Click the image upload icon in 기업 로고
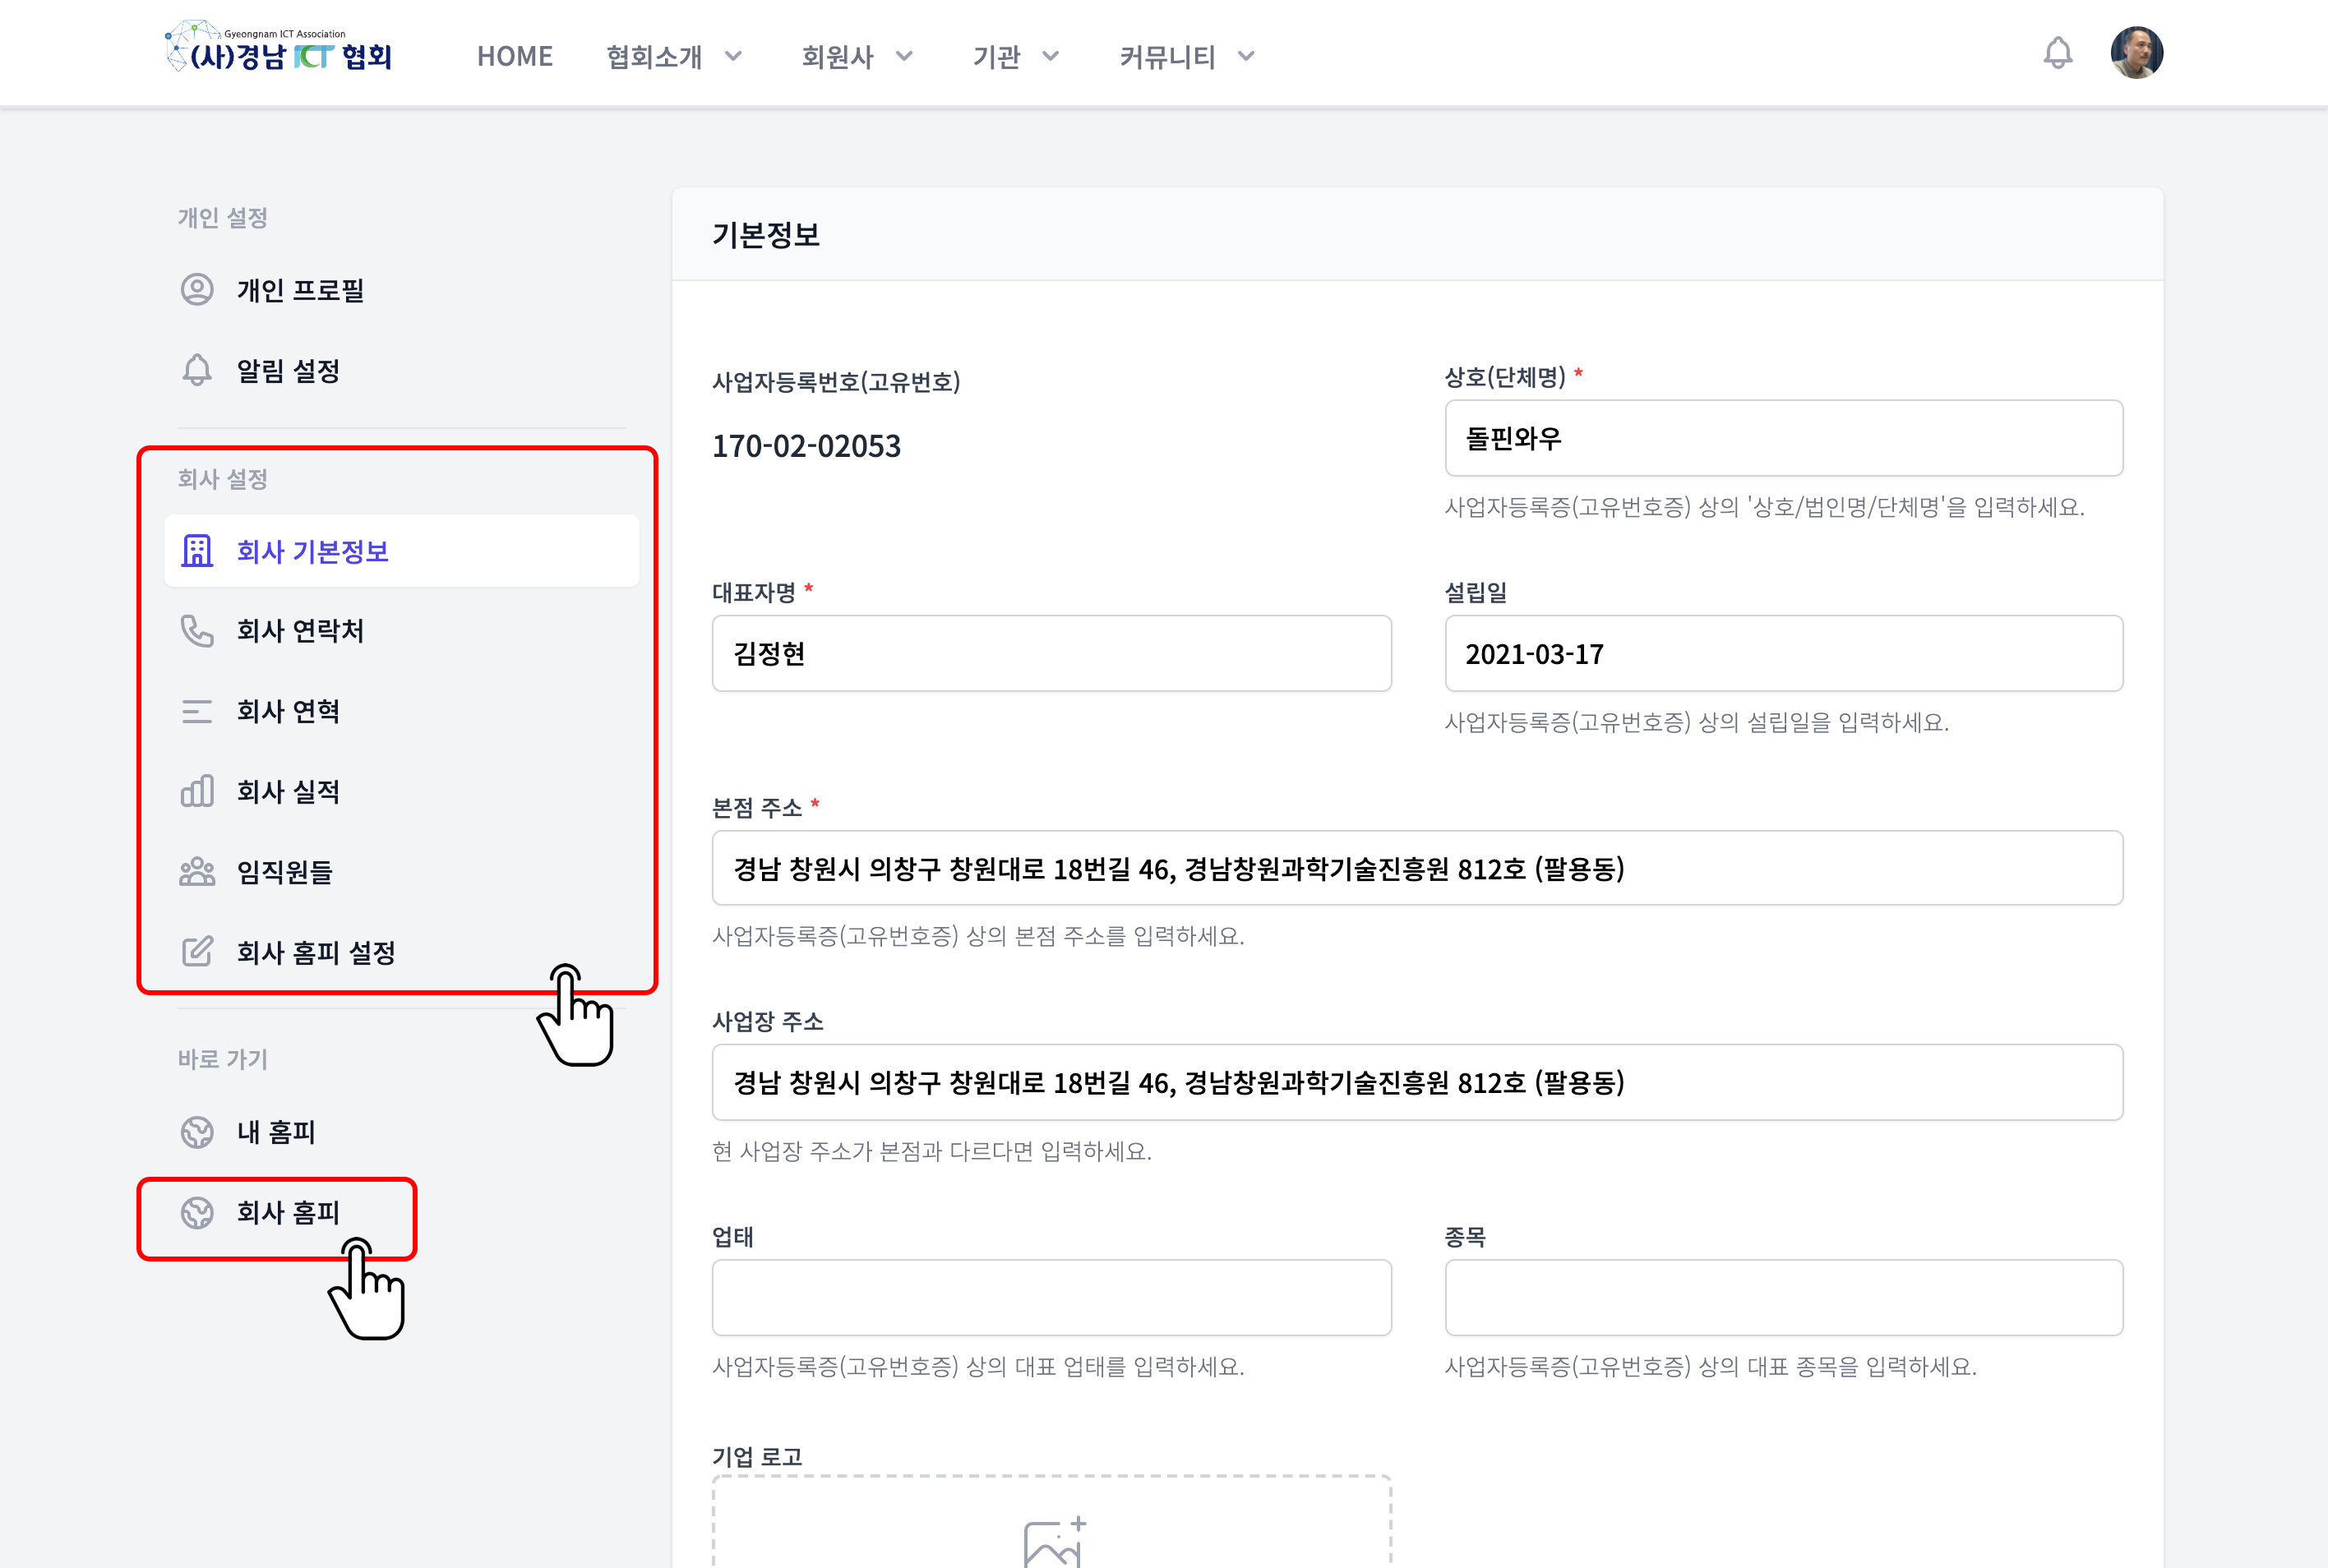The height and width of the screenshot is (1568, 2328). 1053,1543
